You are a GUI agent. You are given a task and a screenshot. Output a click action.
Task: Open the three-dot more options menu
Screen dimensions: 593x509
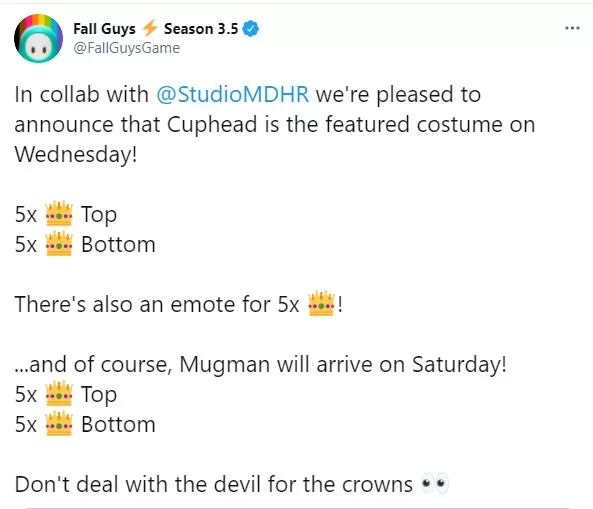click(x=572, y=28)
